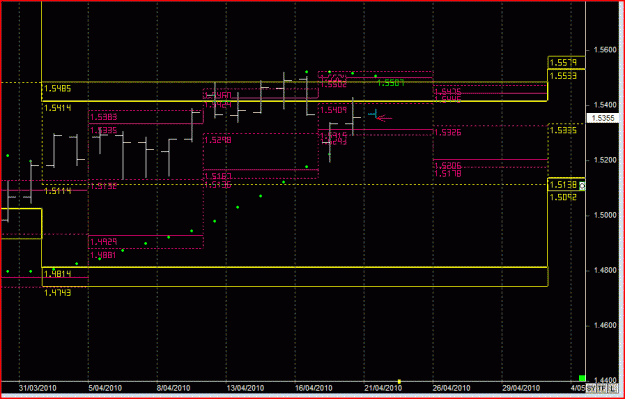
Task: Click the 1.5400 price axis value
Action: click(x=604, y=105)
